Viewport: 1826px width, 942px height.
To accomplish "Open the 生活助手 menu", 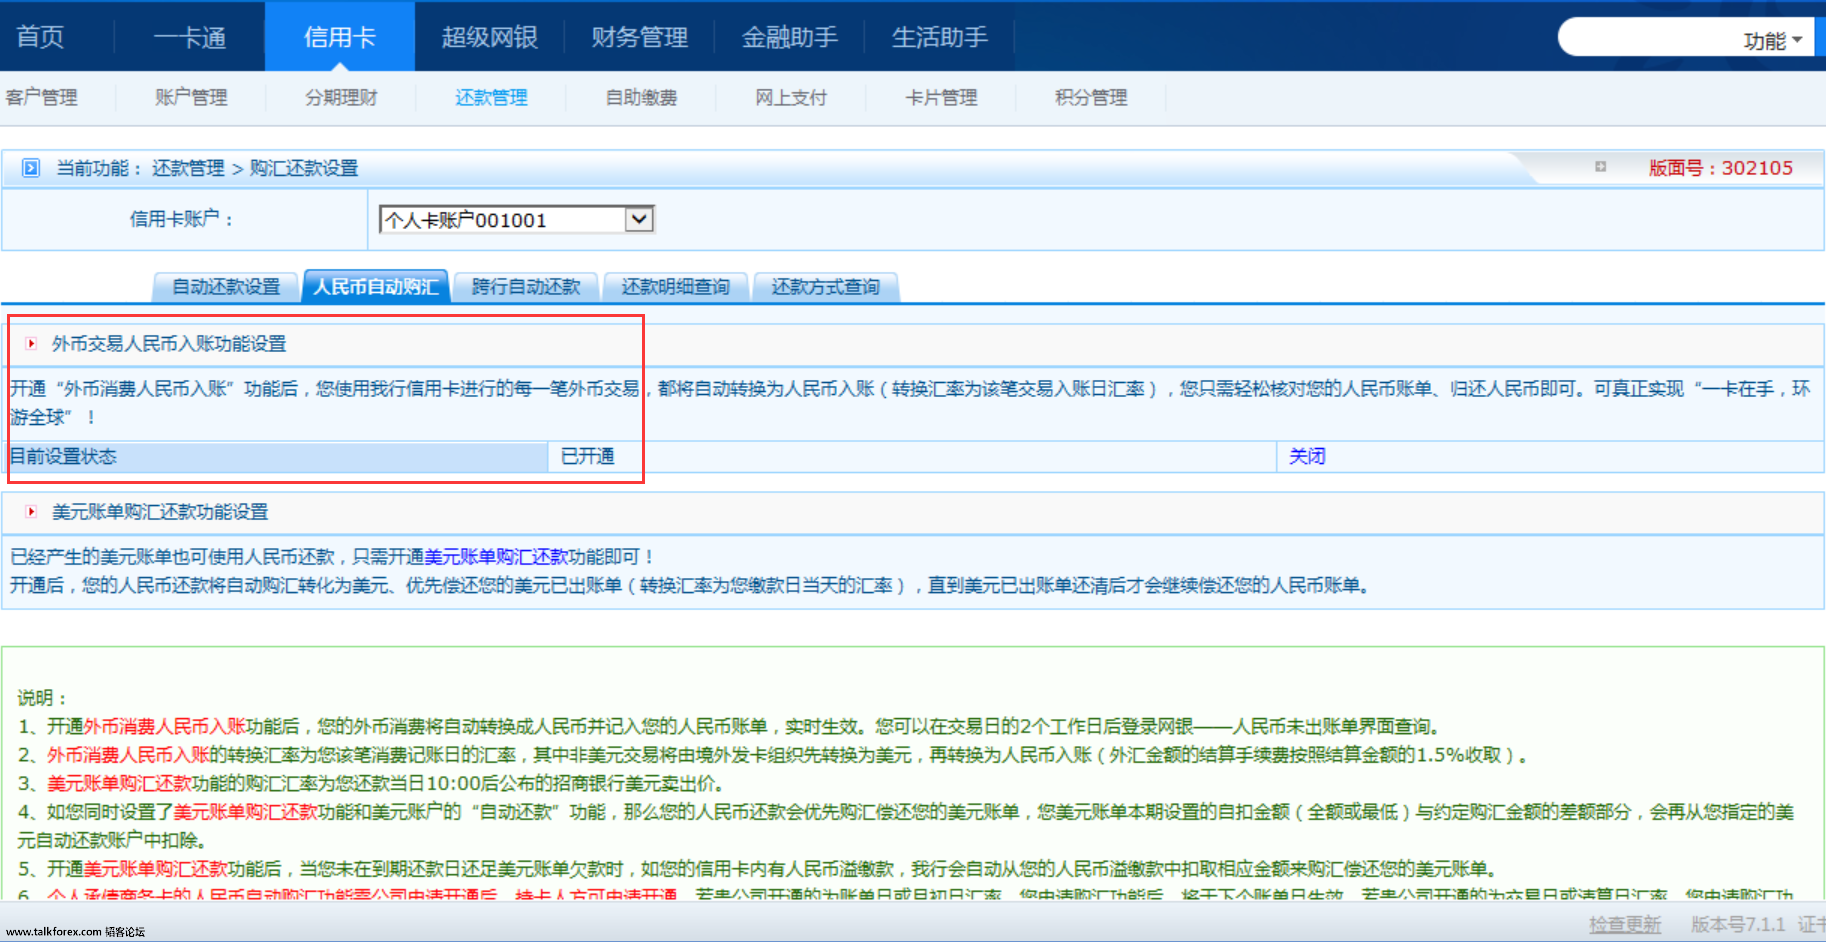I will pyautogui.click(x=940, y=38).
